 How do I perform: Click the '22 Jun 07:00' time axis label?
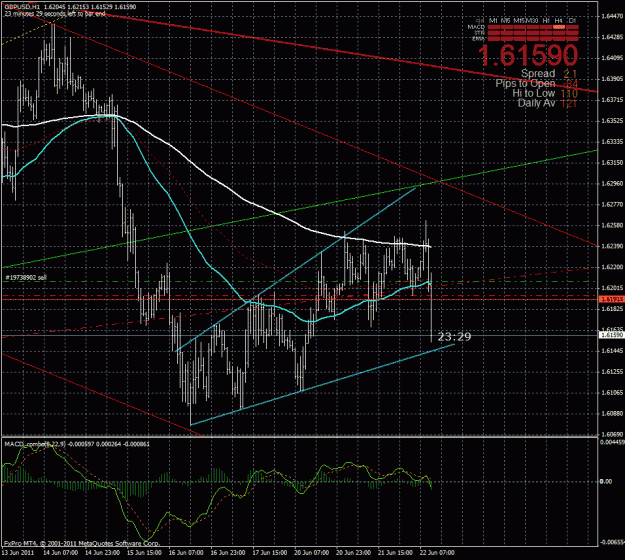(437, 552)
